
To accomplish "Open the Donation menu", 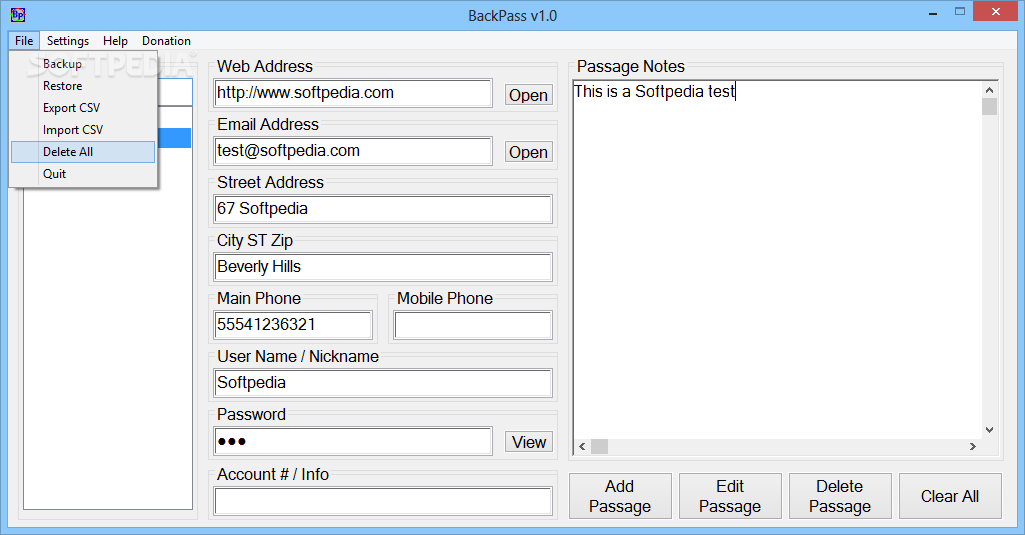I will coord(167,41).
